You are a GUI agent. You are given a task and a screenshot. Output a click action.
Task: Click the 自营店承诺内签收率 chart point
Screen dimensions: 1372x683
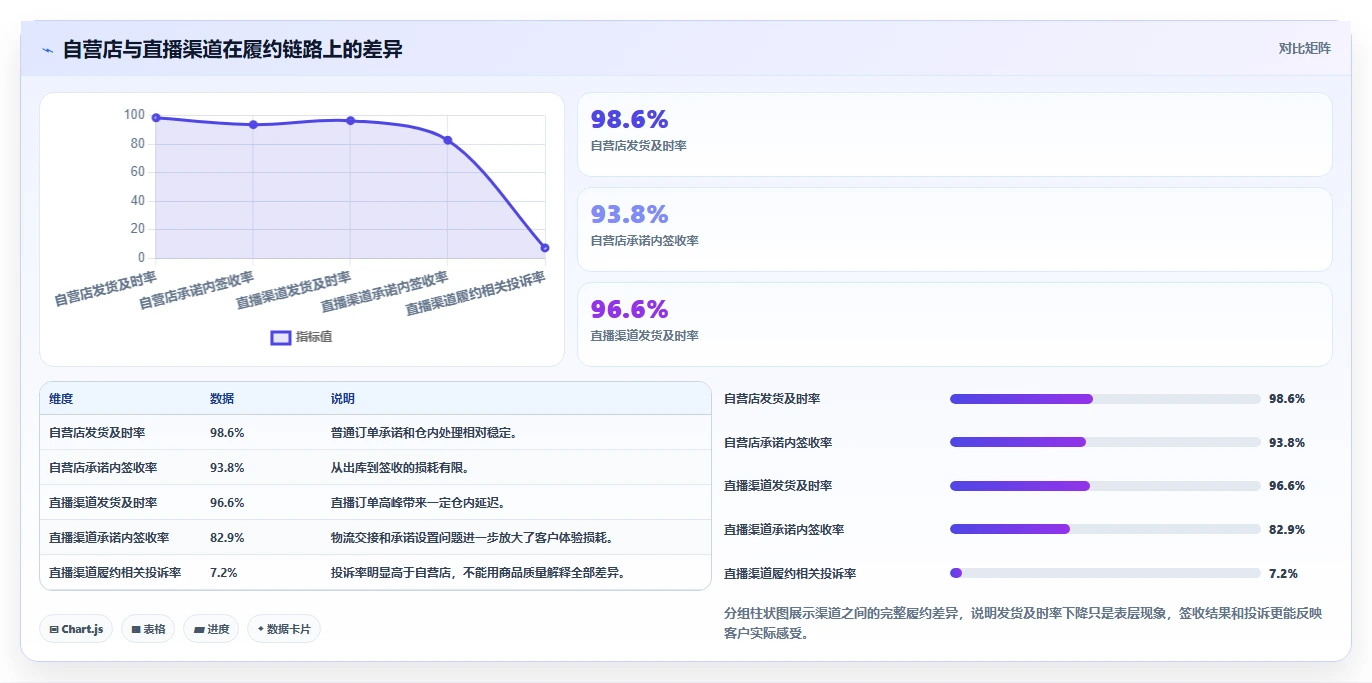253,125
